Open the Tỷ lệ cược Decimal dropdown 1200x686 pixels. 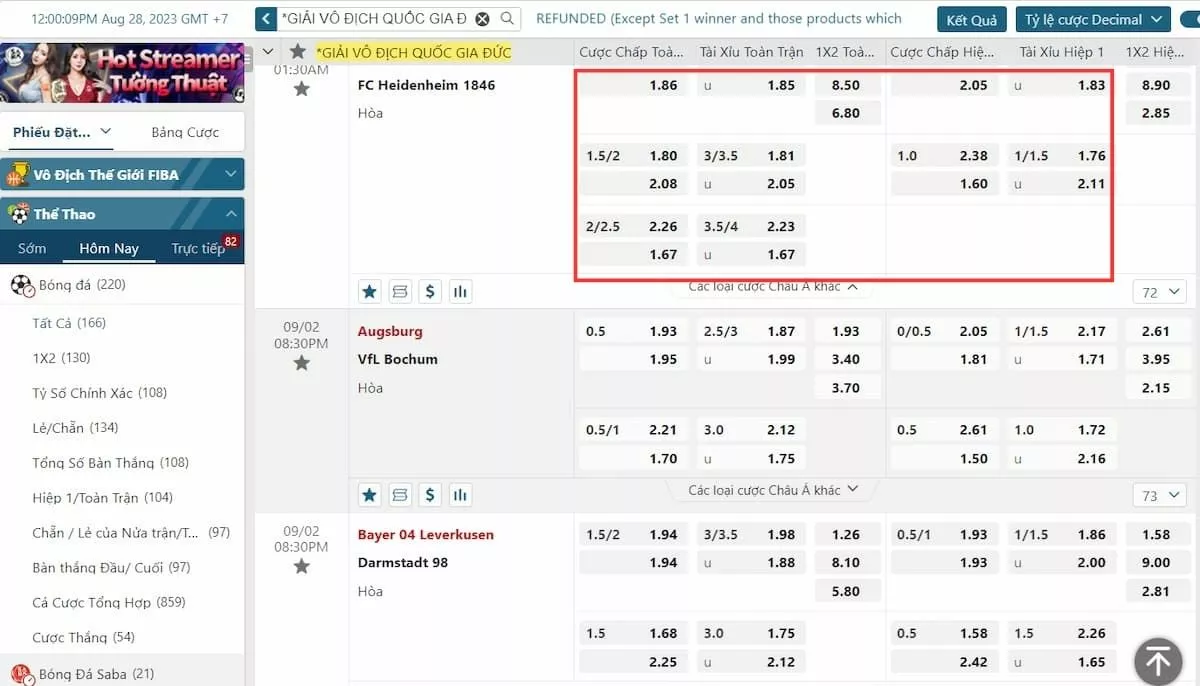(x=1093, y=19)
